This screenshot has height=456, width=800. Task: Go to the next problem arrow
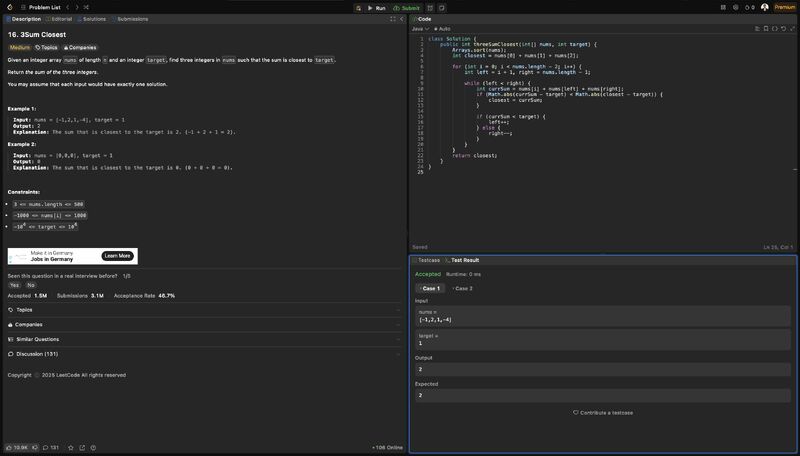[76, 7]
